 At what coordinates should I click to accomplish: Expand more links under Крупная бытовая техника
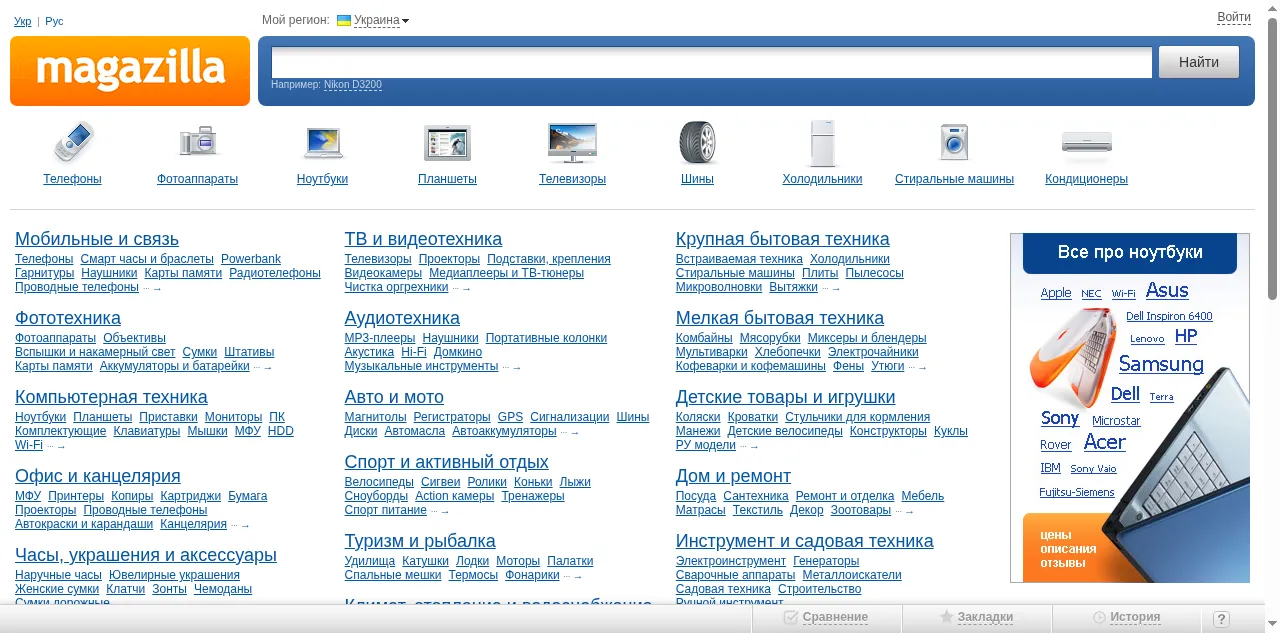(831, 288)
